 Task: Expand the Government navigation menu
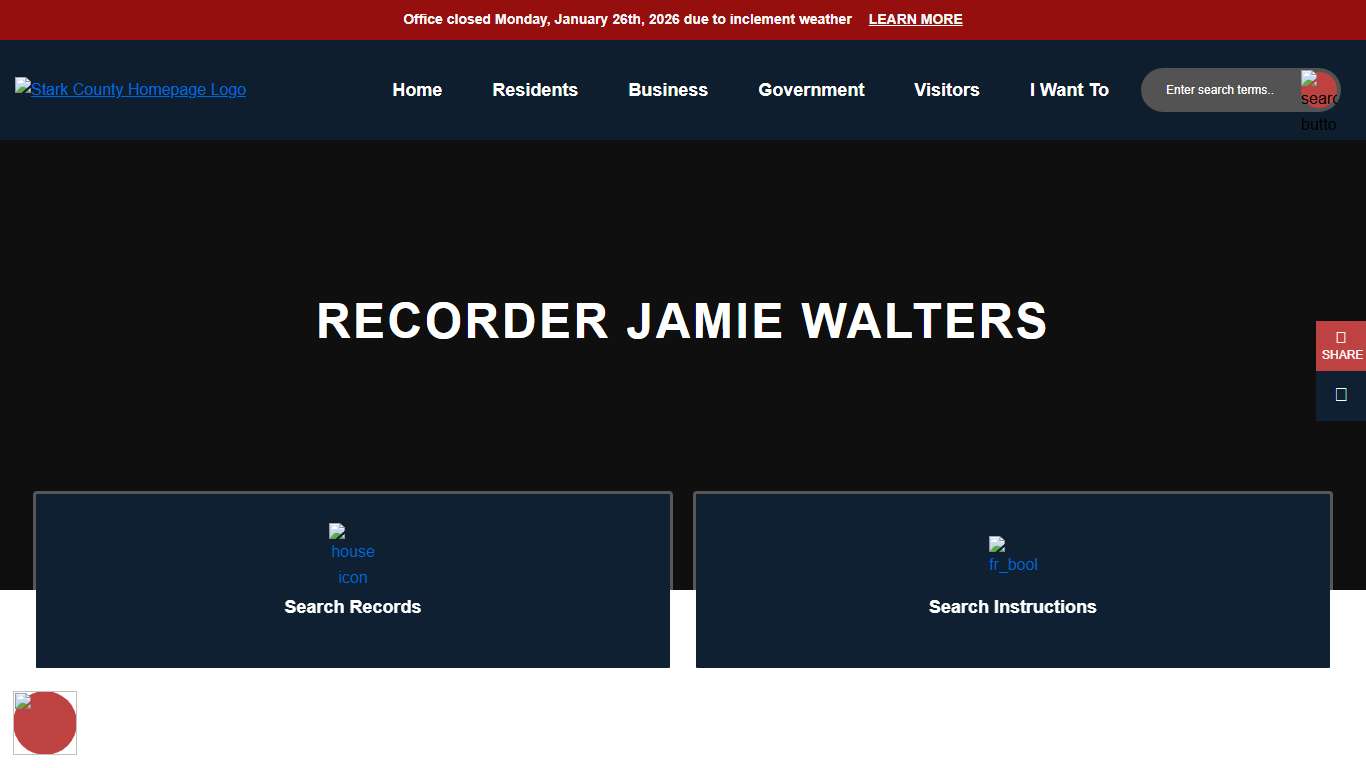811,90
